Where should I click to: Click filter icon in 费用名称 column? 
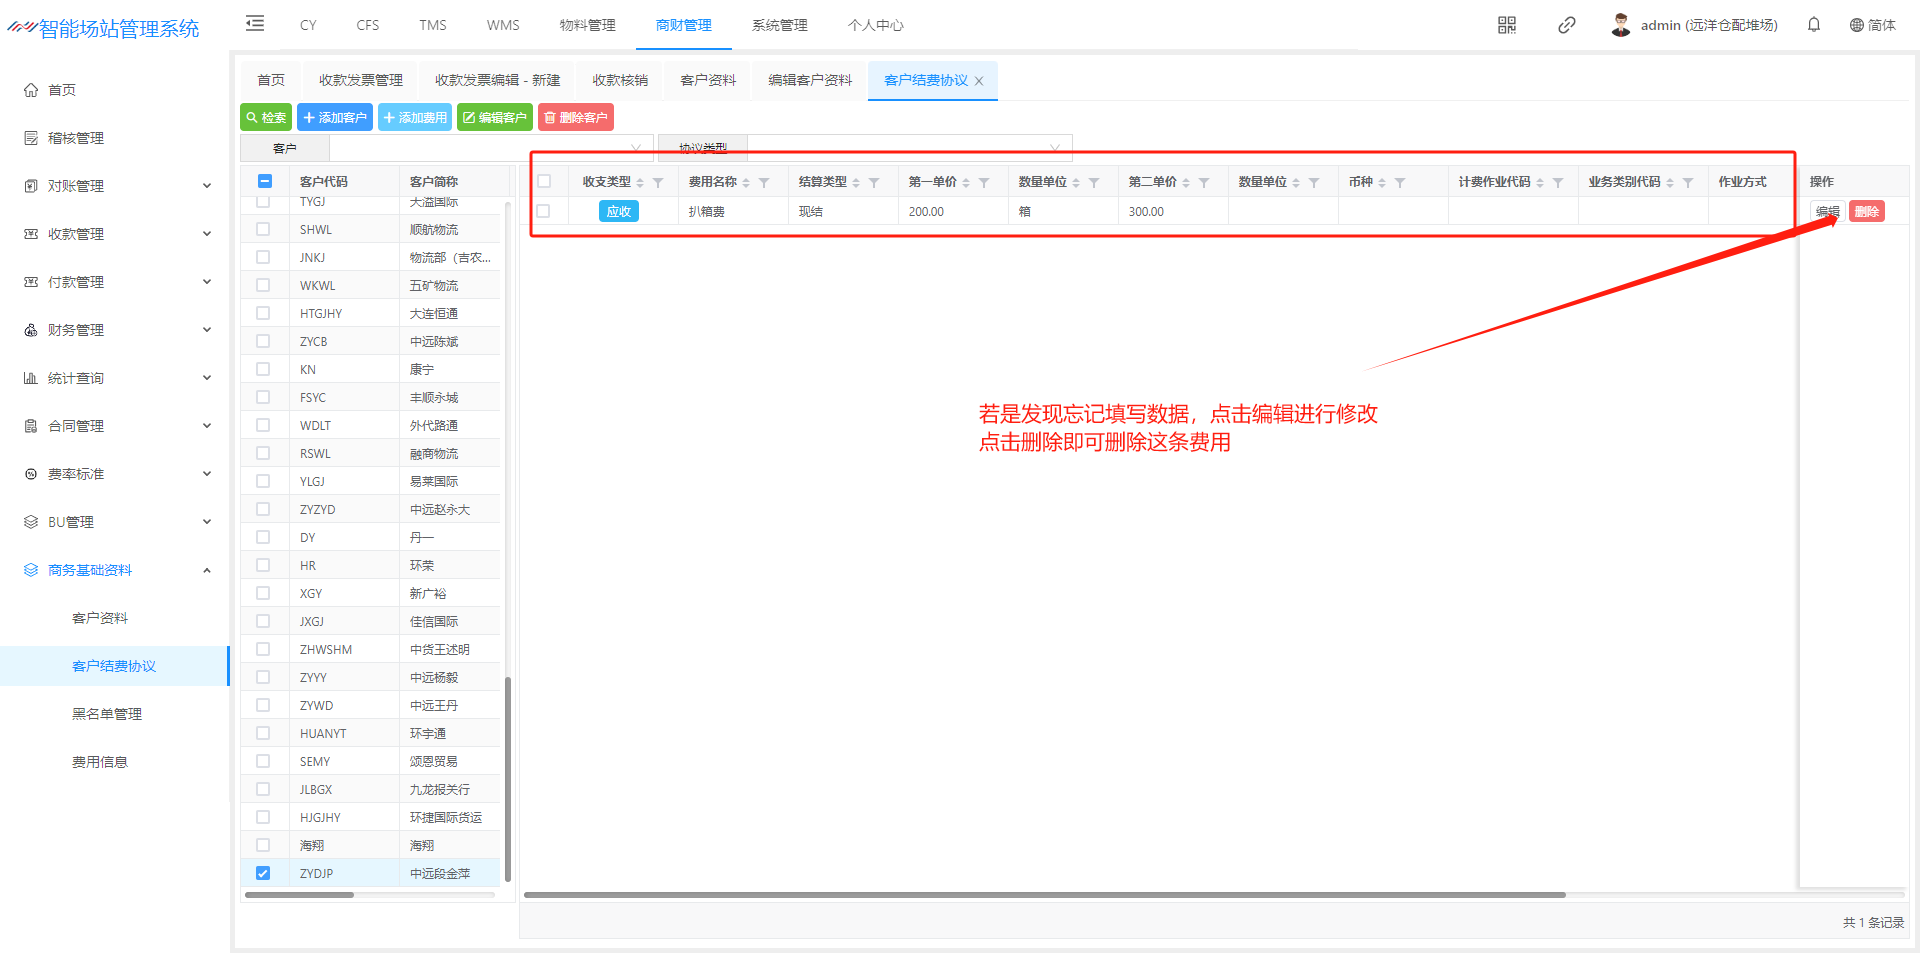764,183
